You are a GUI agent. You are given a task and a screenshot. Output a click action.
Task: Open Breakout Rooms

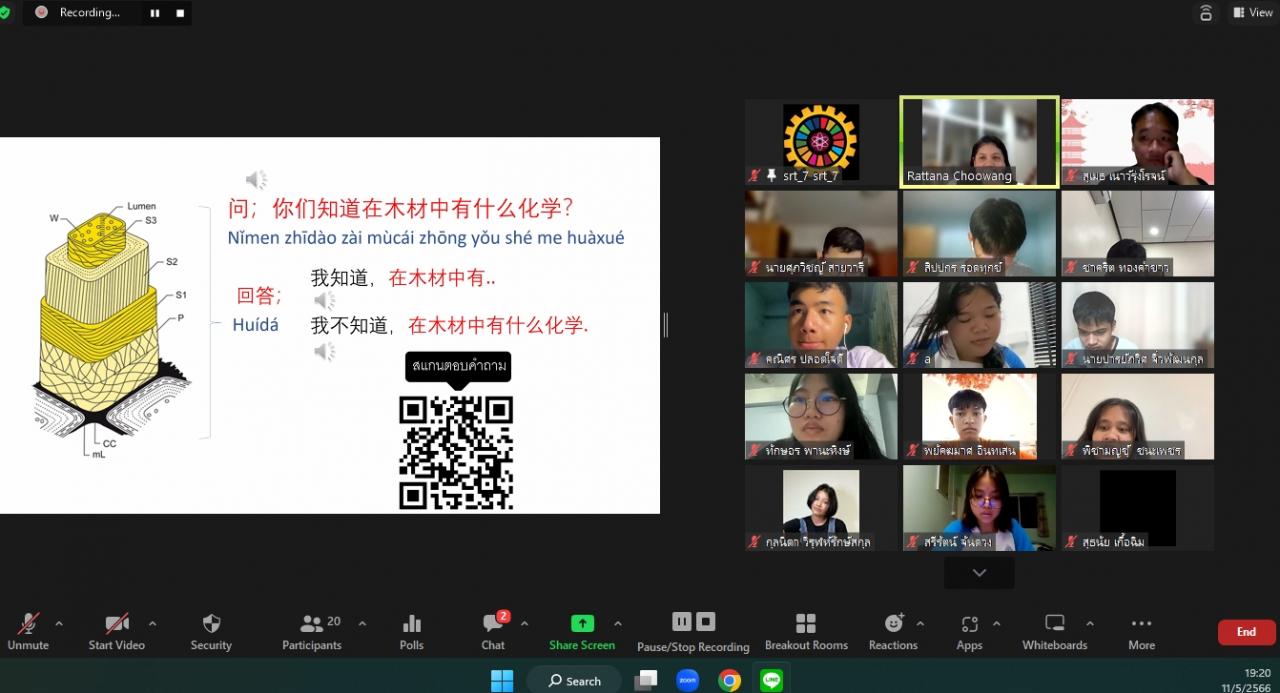pyautogui.click(x=806, y=632)
